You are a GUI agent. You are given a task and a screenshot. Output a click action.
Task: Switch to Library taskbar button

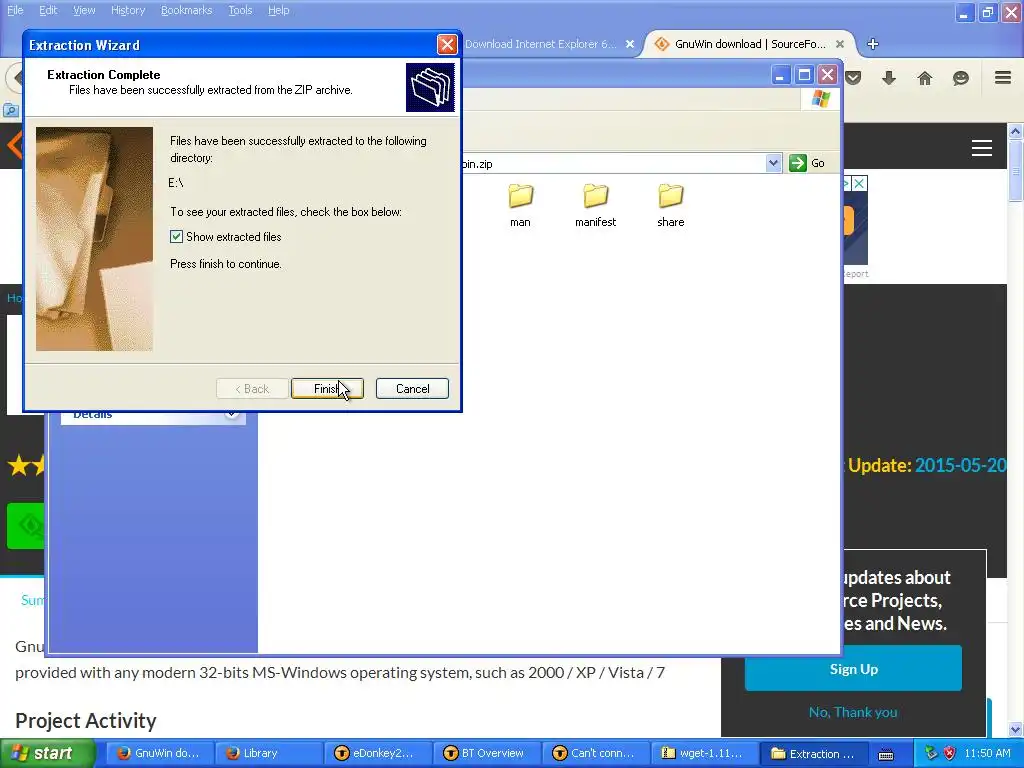(268, 753)
